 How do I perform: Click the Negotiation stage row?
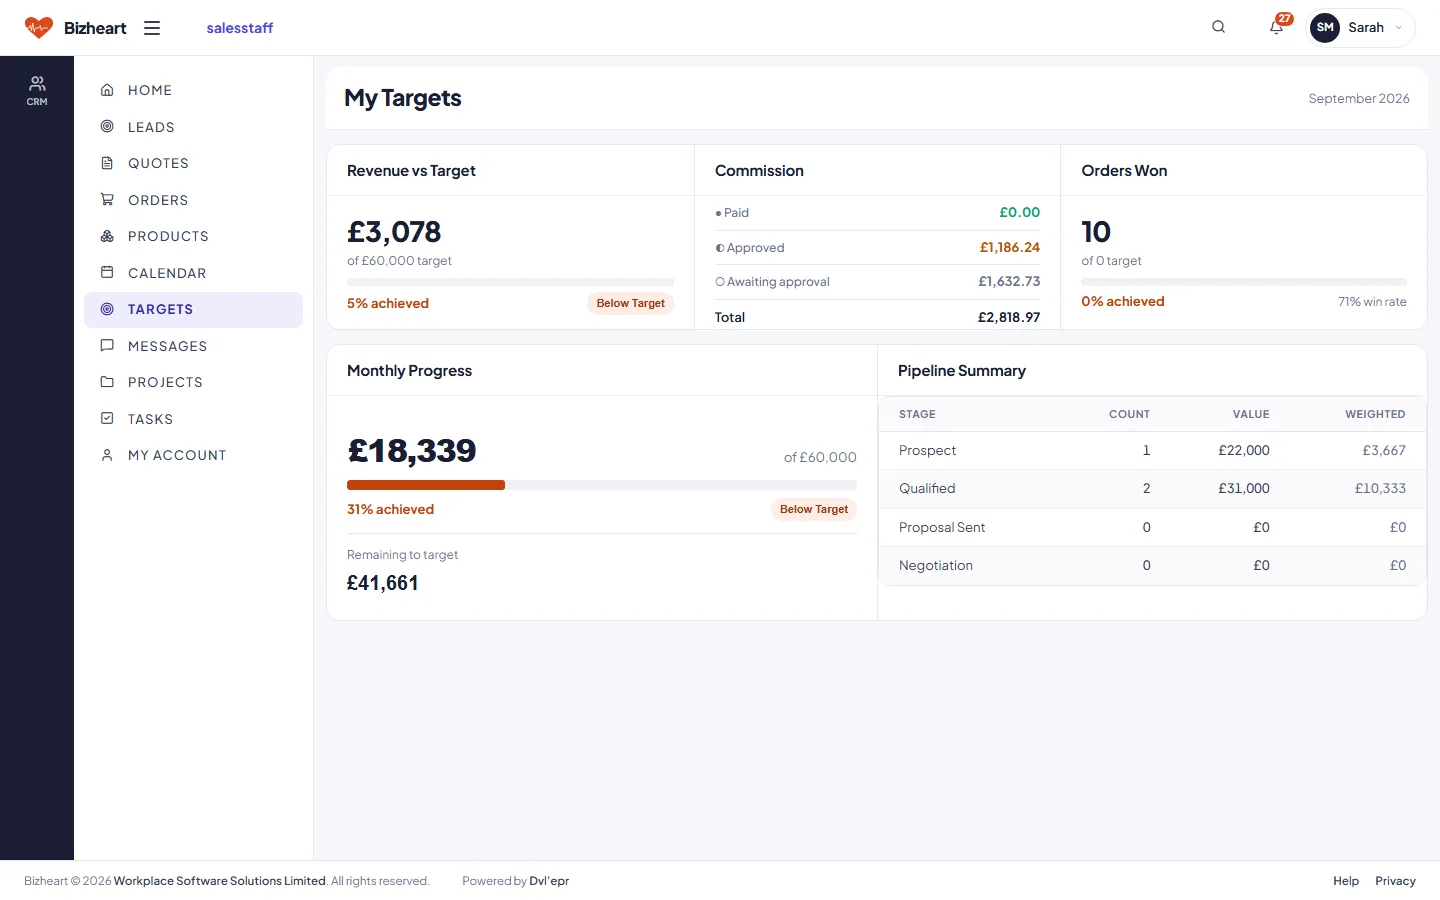[1152, 565]
